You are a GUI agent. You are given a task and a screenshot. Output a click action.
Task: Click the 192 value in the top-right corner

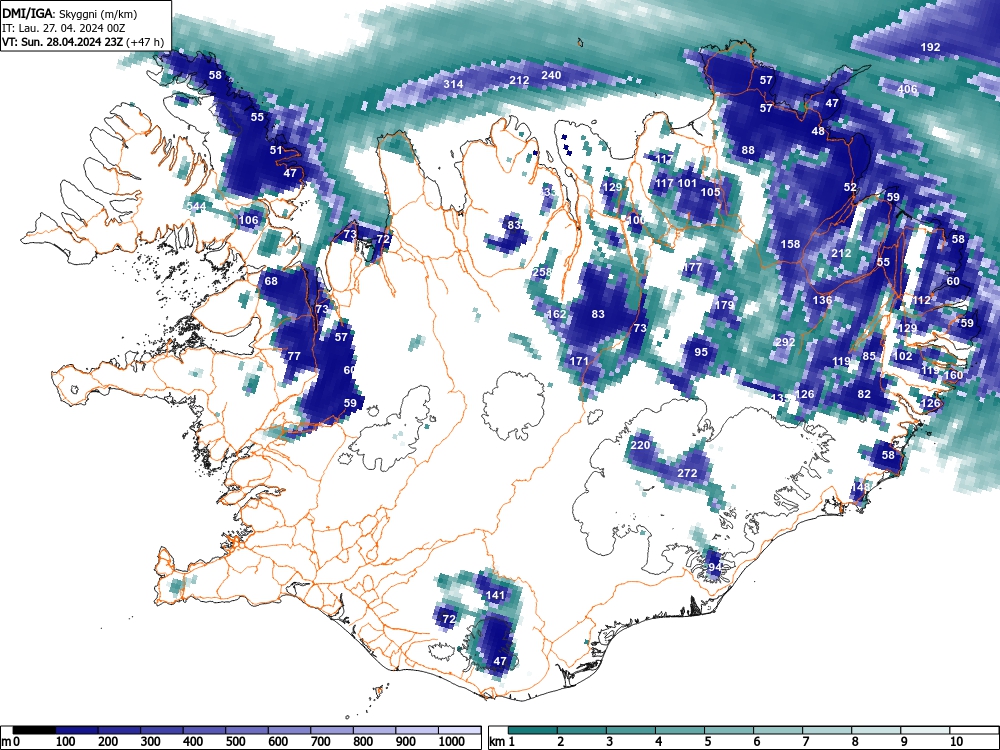[x=930, y=47]
